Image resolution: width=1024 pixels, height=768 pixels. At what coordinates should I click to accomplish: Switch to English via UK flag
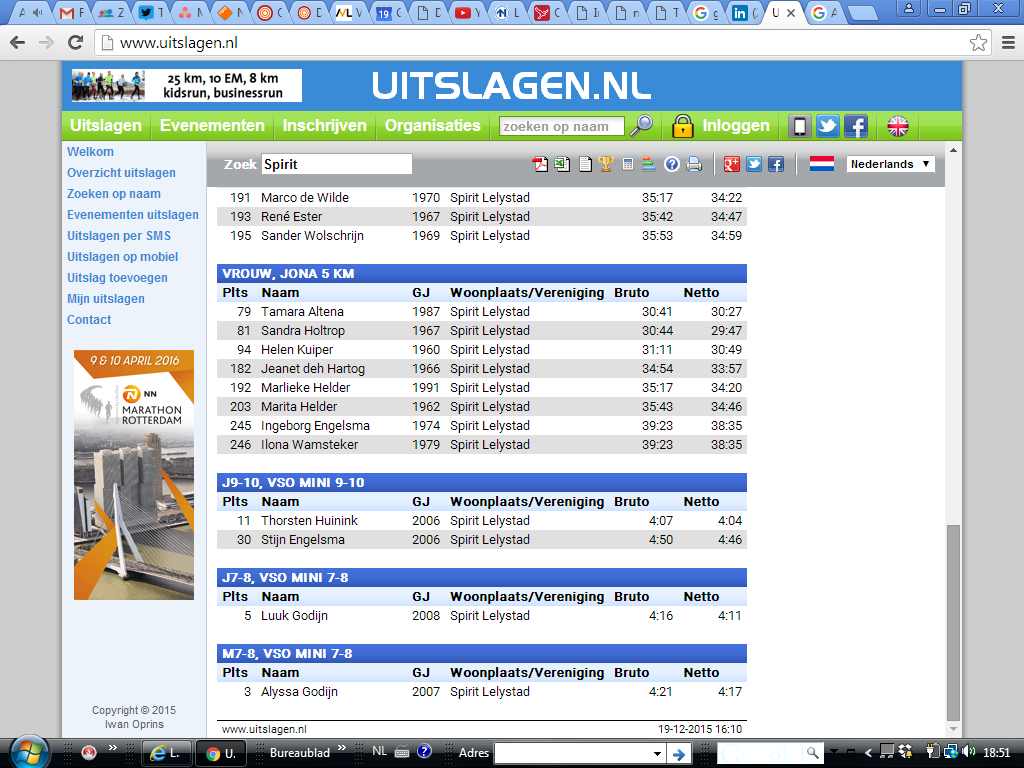898,126
